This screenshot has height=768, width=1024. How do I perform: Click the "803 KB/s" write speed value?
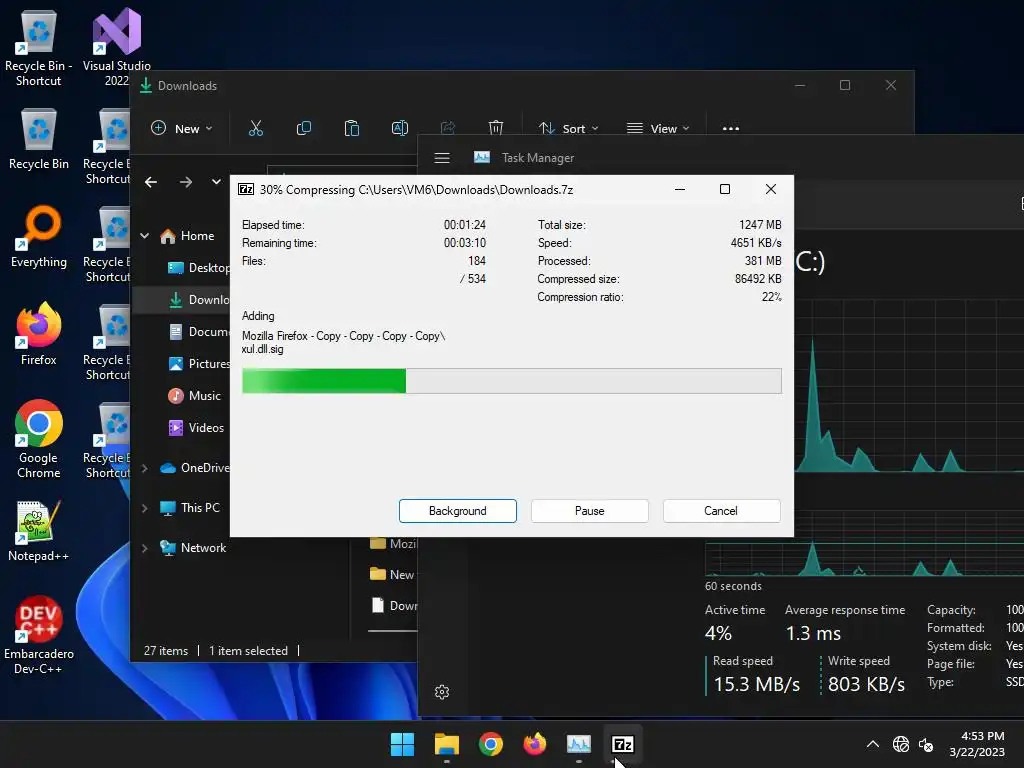click(x=866, y=684)
